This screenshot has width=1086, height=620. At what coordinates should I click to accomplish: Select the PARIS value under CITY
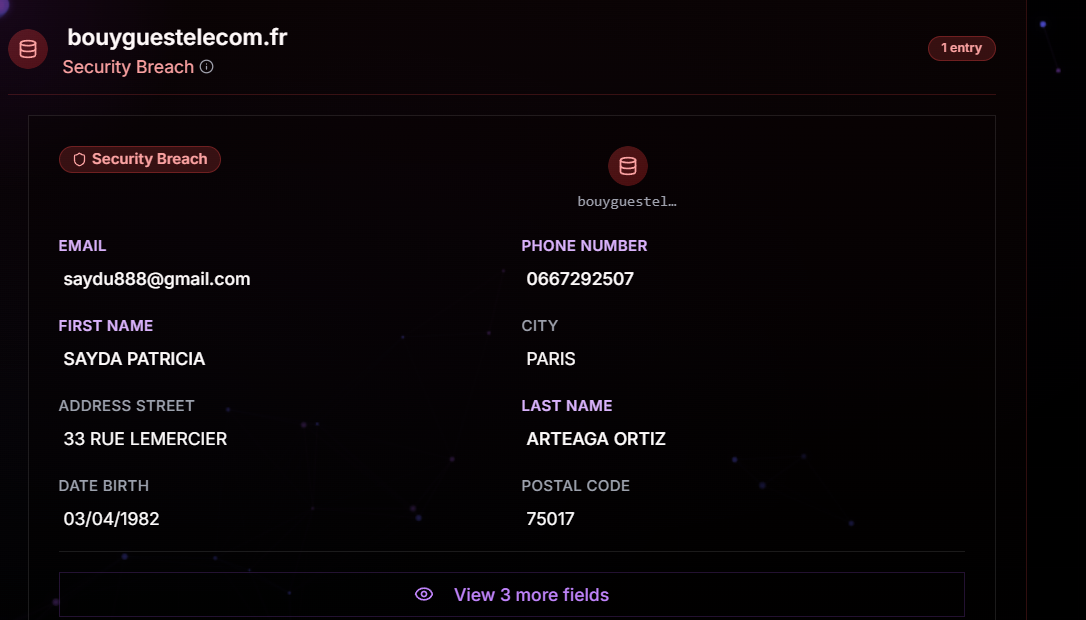[551, 359]
